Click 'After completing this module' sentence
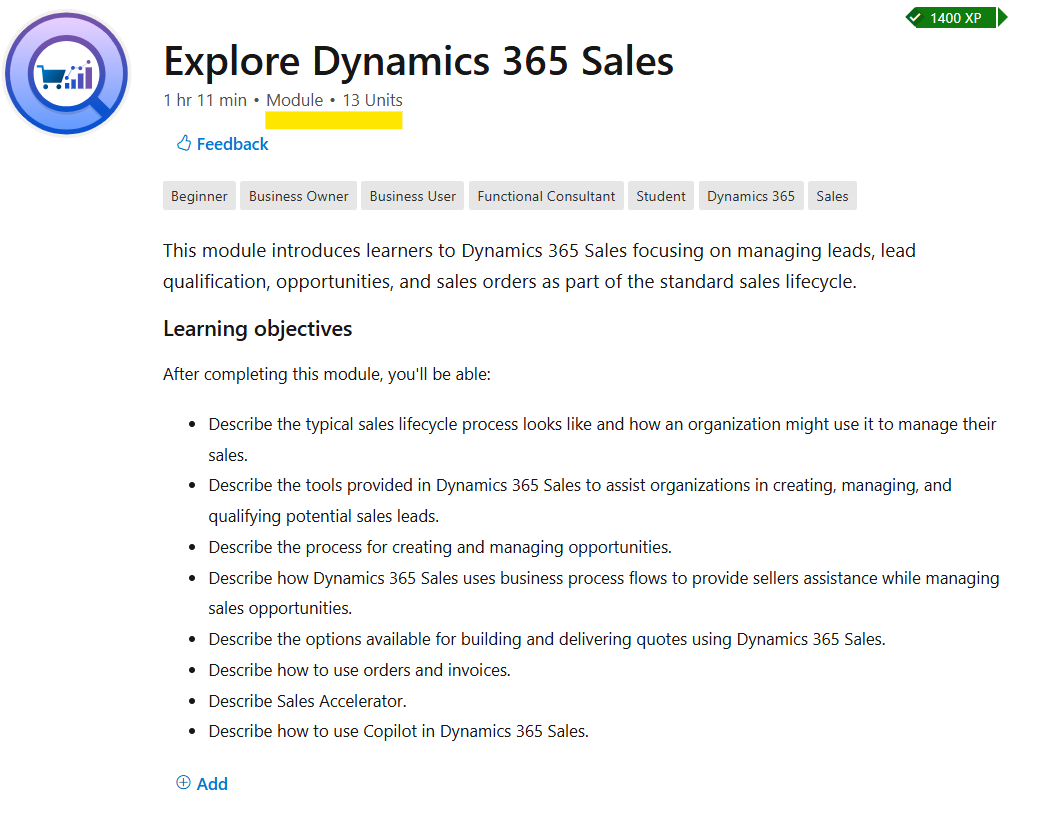1044x813 pixels. [x=327, y=374]
